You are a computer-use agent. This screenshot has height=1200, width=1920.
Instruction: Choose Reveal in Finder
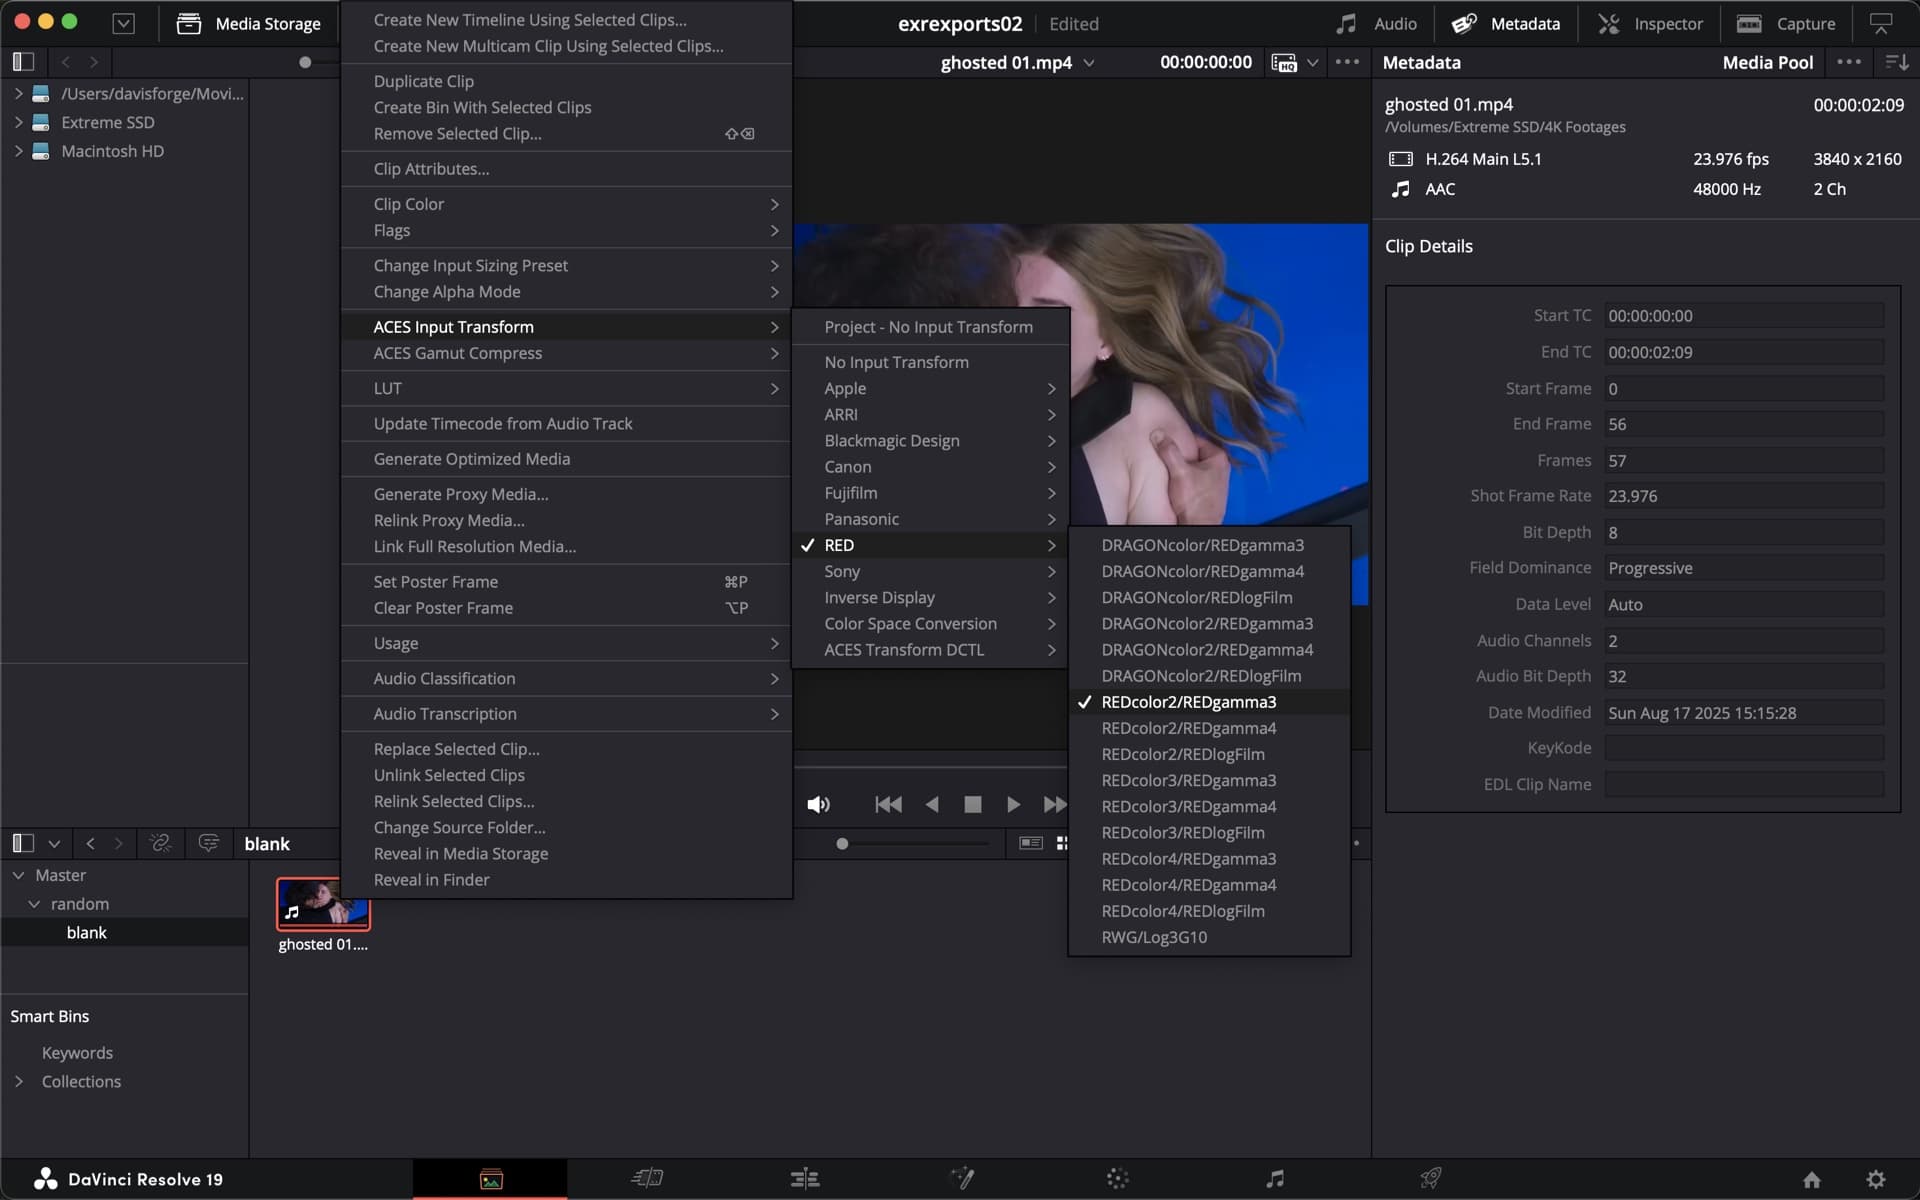point(566,880)
